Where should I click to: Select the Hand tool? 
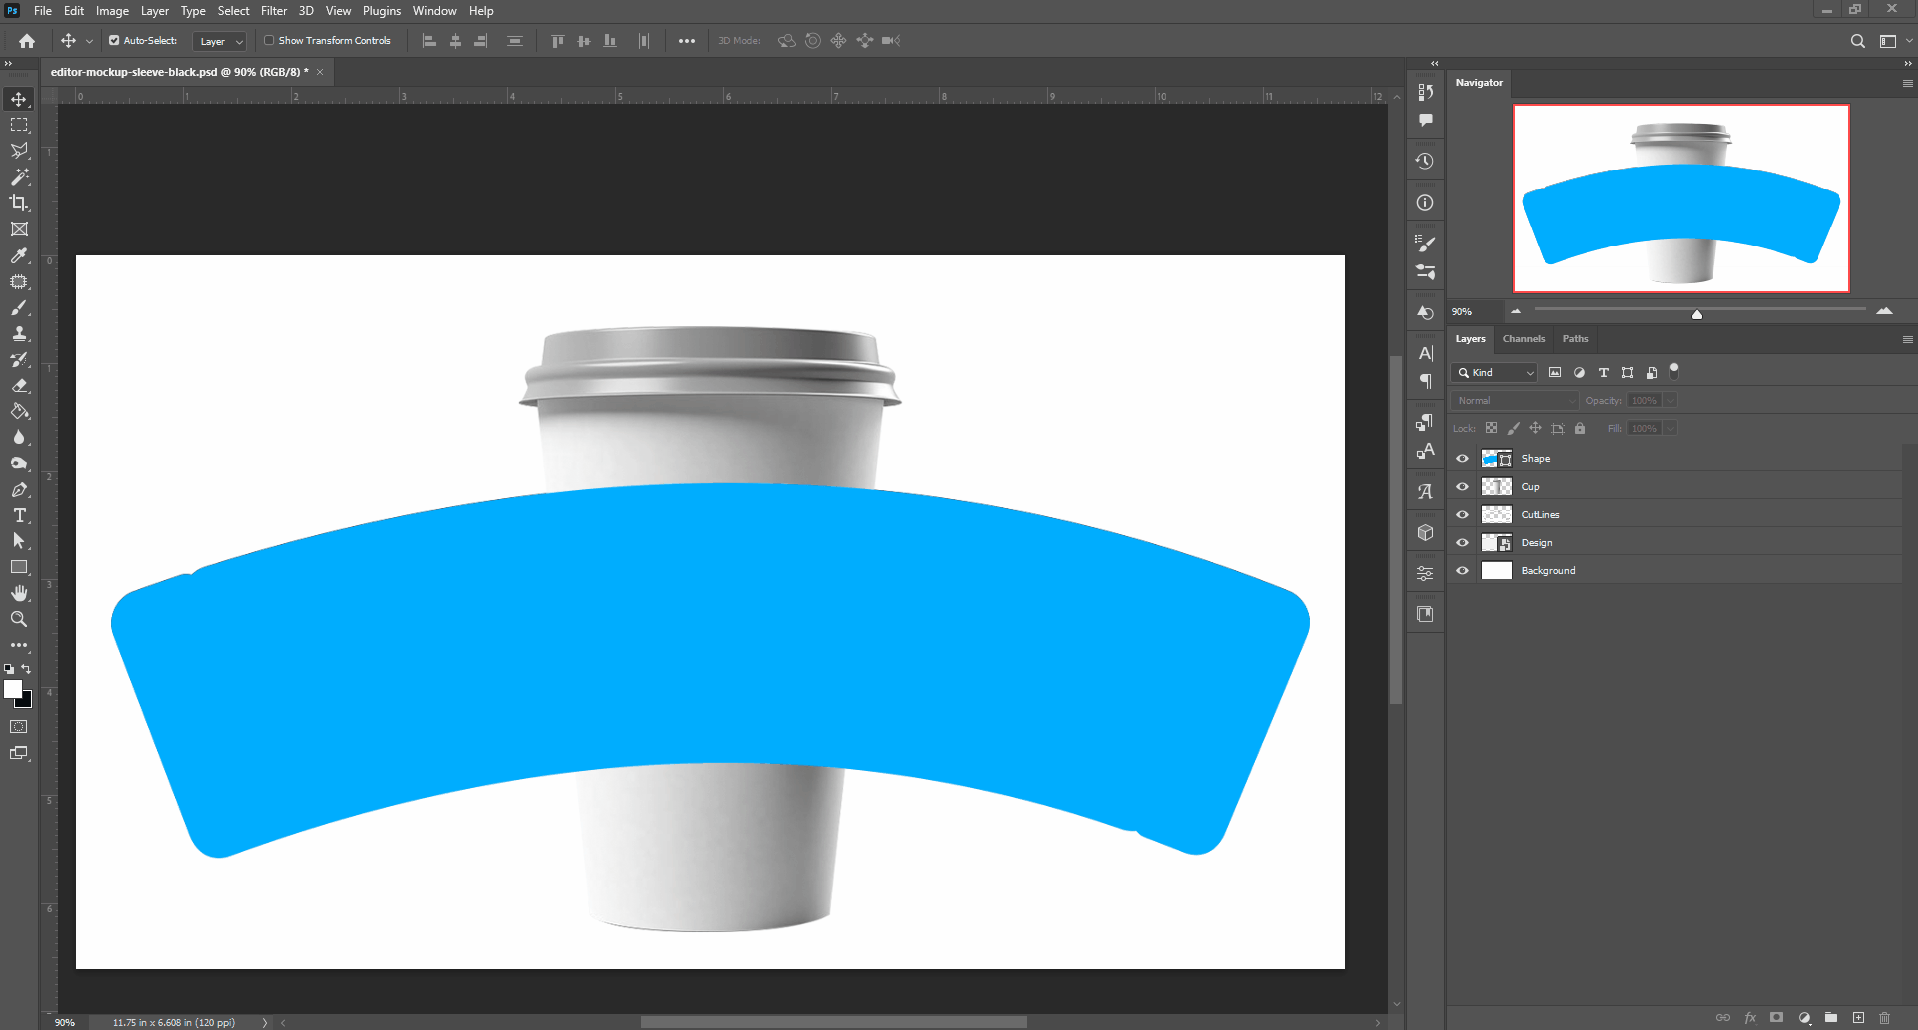[x=19, y=593]
